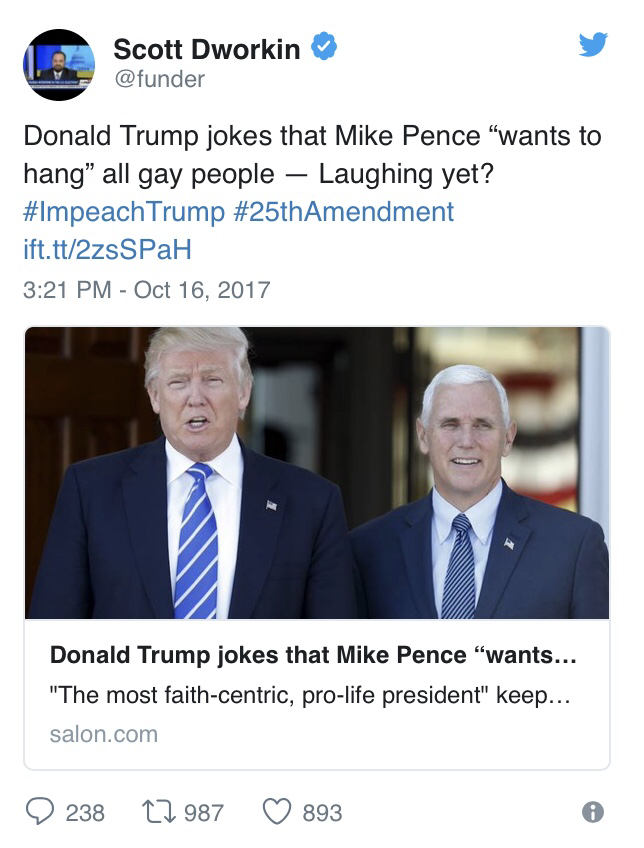Open Scott Dworkin's profile avatar
Image resolution: width=644 pixels, height=848 pixels.
tap(59, 65)
